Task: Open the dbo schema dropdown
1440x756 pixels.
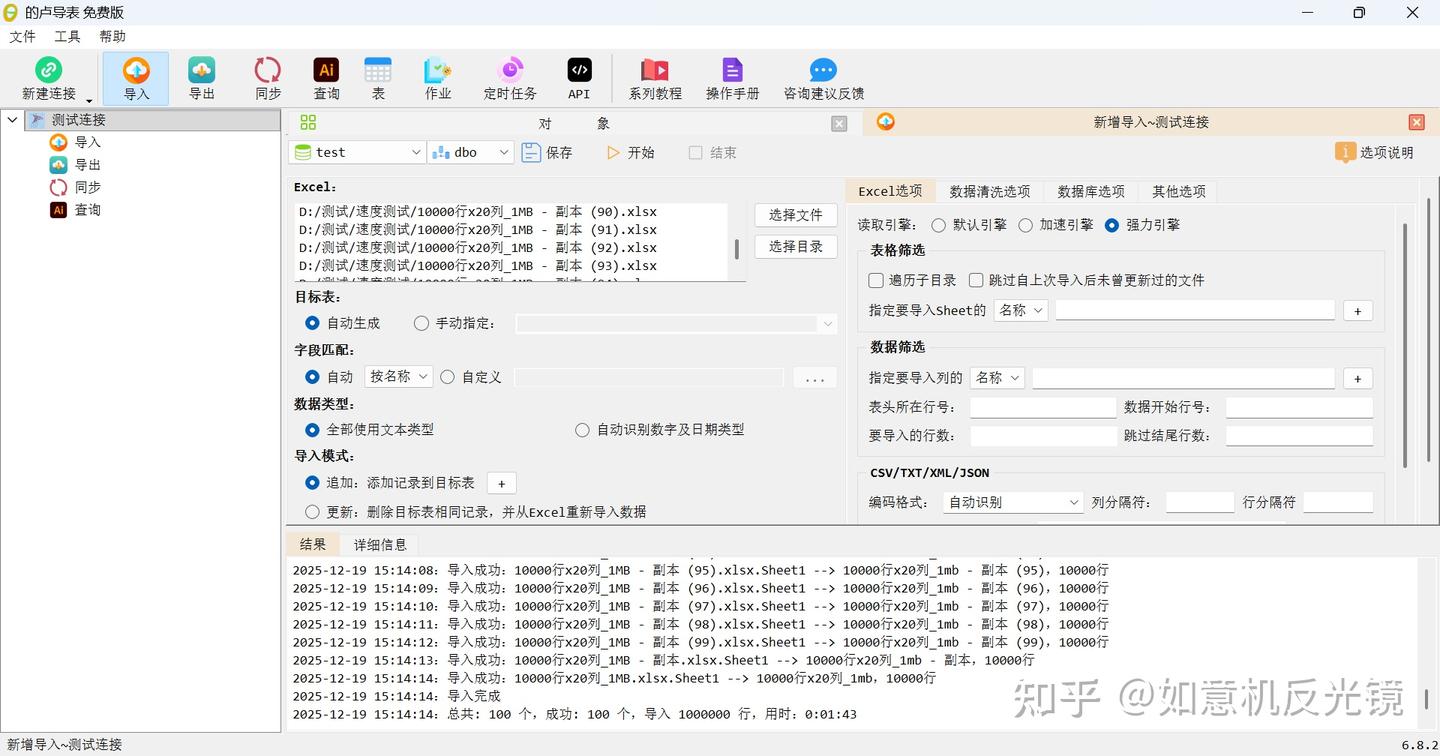Action: click(x=470, y=152)
